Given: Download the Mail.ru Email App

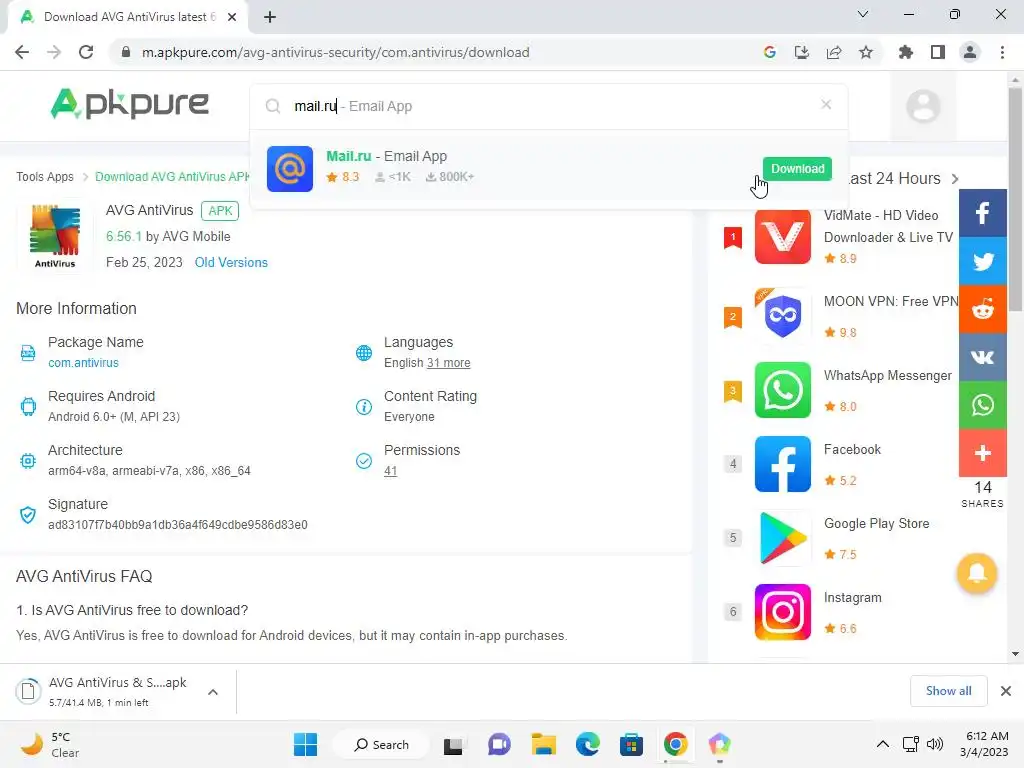Looking at the screenshot, I should tap(797, 168).
